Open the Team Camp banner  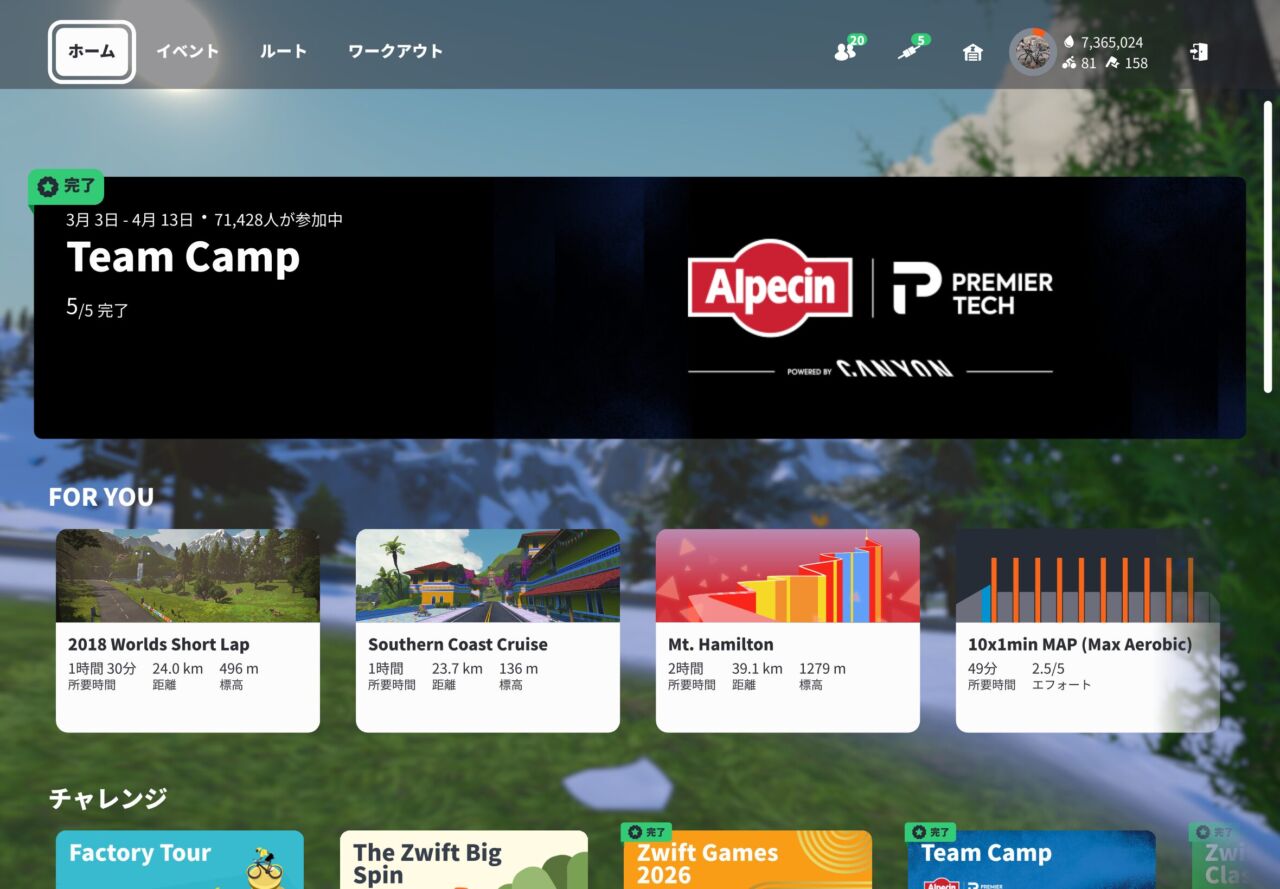(x=640, y=307)
